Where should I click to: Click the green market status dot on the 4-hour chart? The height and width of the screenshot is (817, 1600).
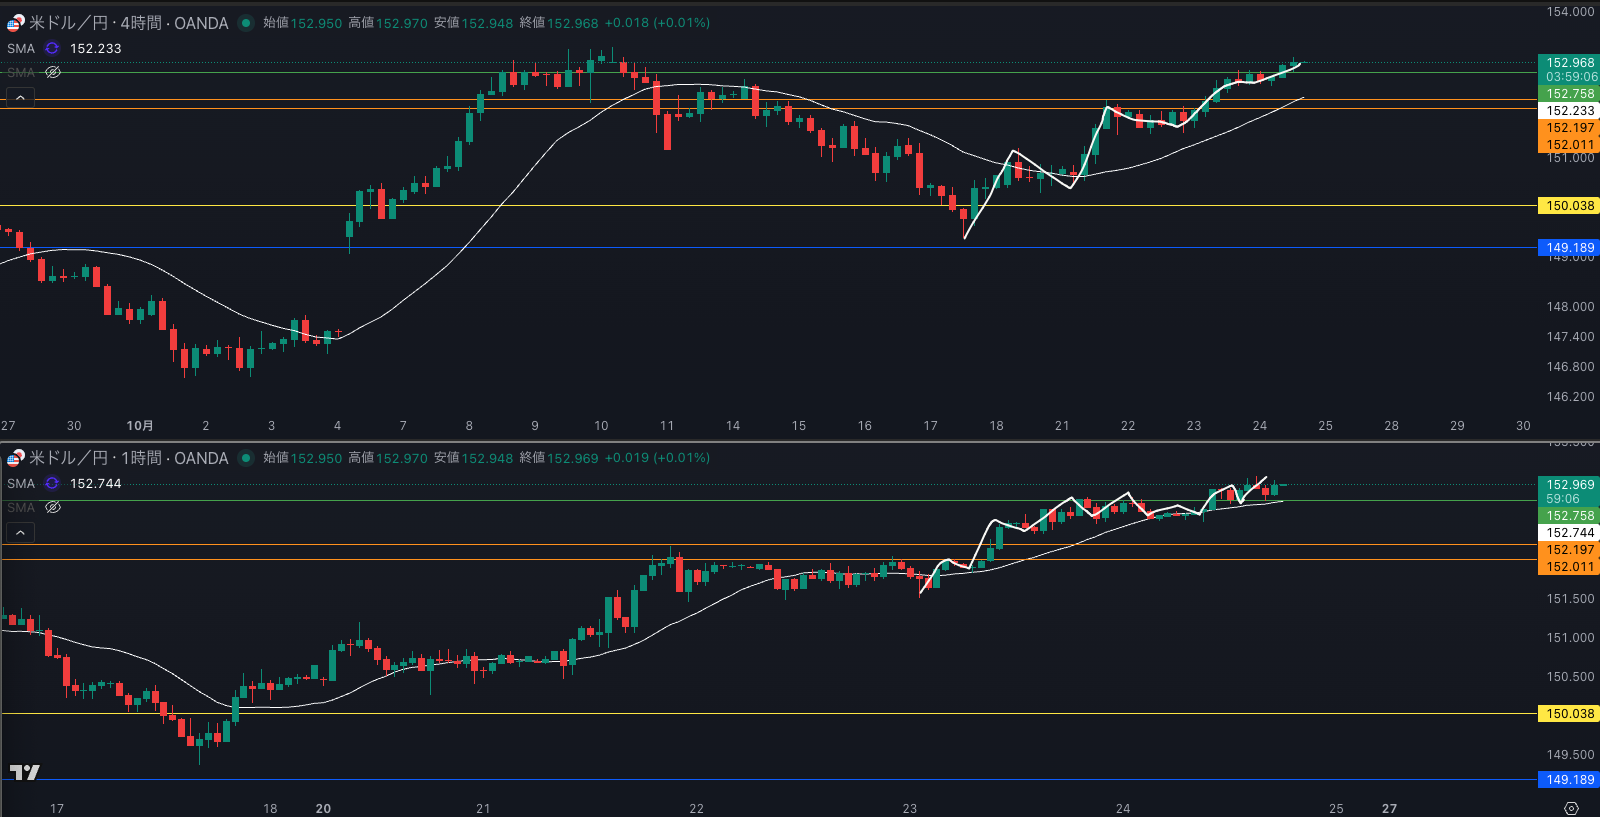[246, 23]
